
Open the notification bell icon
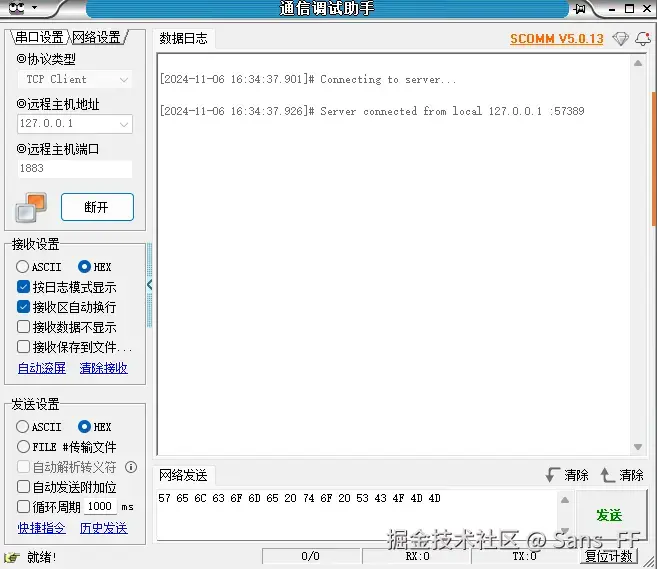click(643, 39)
